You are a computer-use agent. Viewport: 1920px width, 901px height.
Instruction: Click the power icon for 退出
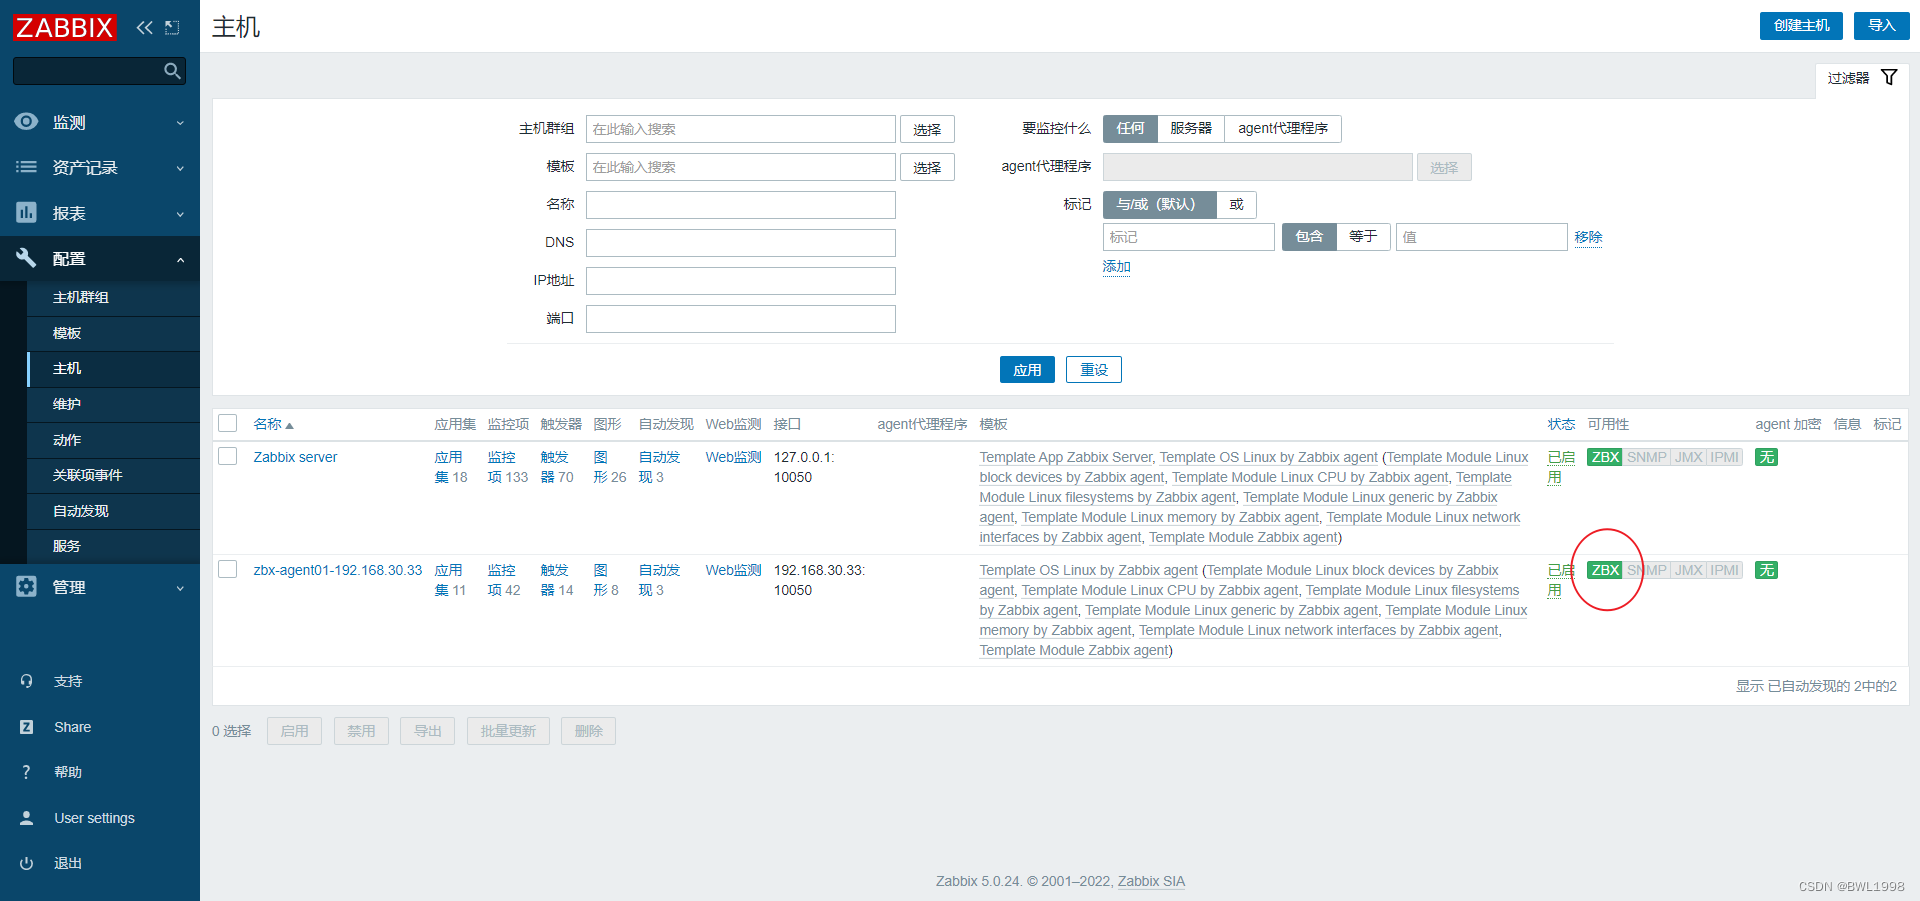27,863
